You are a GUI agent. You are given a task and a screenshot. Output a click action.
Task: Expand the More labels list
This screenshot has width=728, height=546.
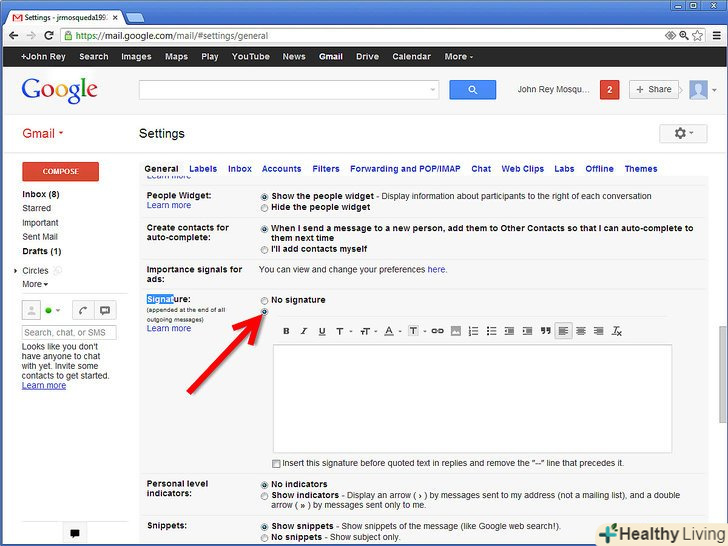coord(35,284)
